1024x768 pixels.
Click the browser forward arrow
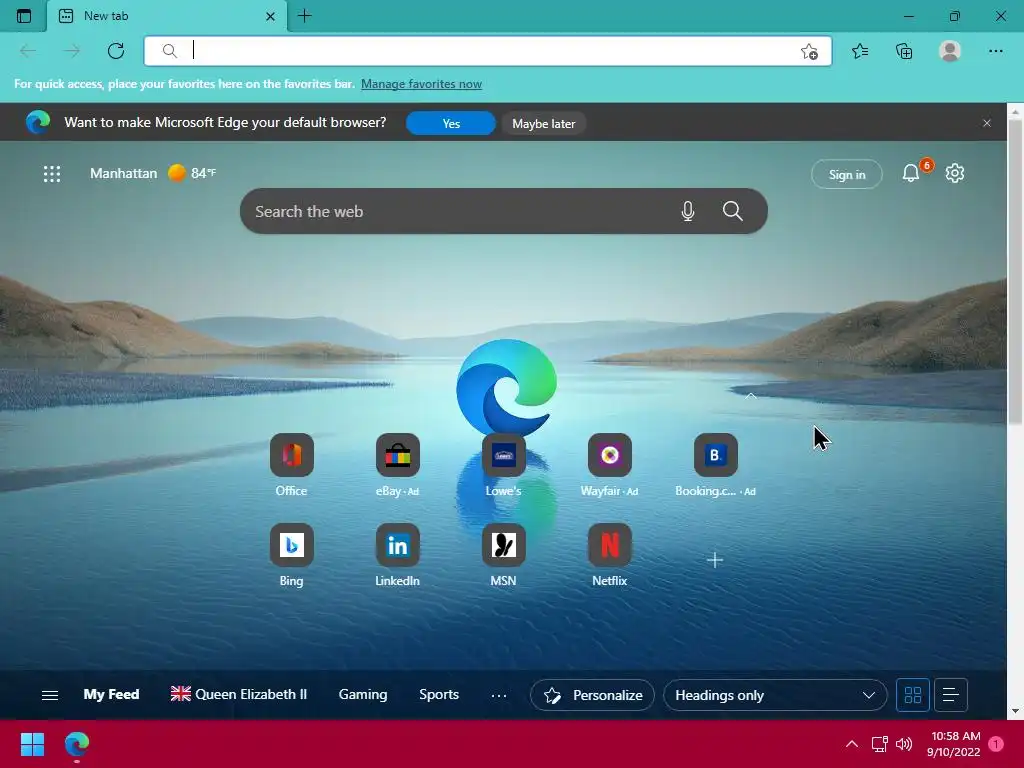click(x=72, y=51)
